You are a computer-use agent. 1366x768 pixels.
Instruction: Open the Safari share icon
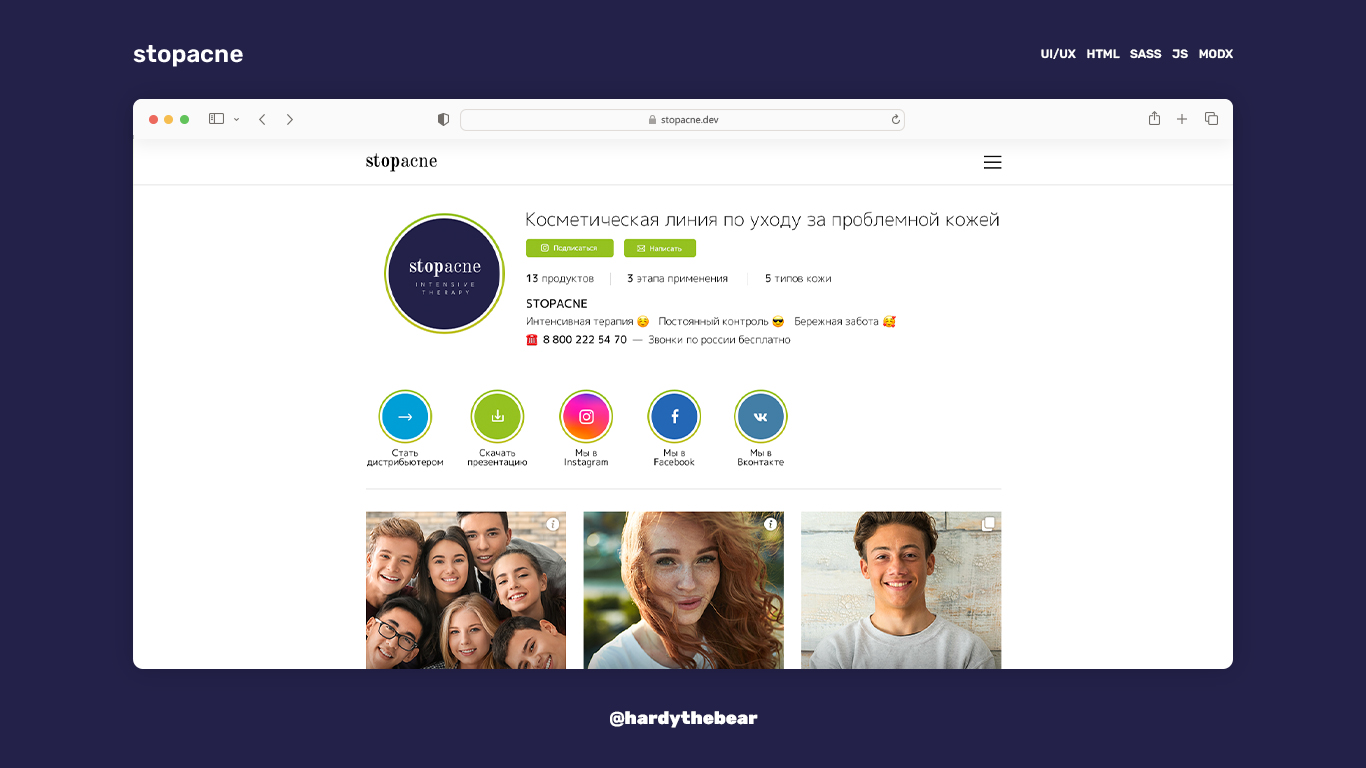[x=1154, y=118]
